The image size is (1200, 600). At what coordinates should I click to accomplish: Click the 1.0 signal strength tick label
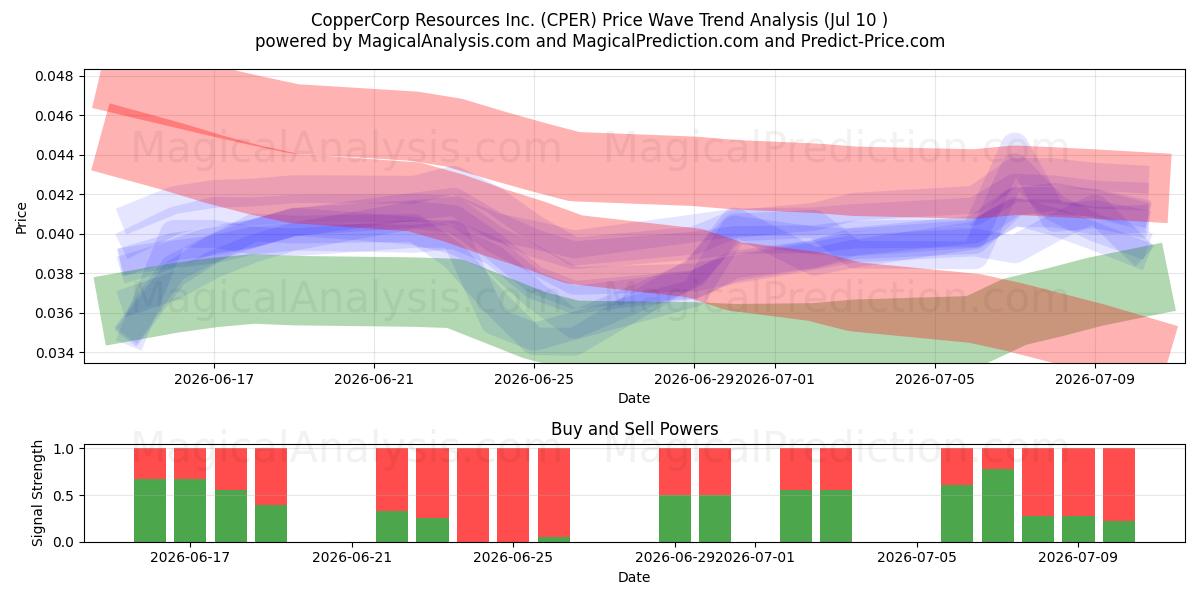point(64,449)
